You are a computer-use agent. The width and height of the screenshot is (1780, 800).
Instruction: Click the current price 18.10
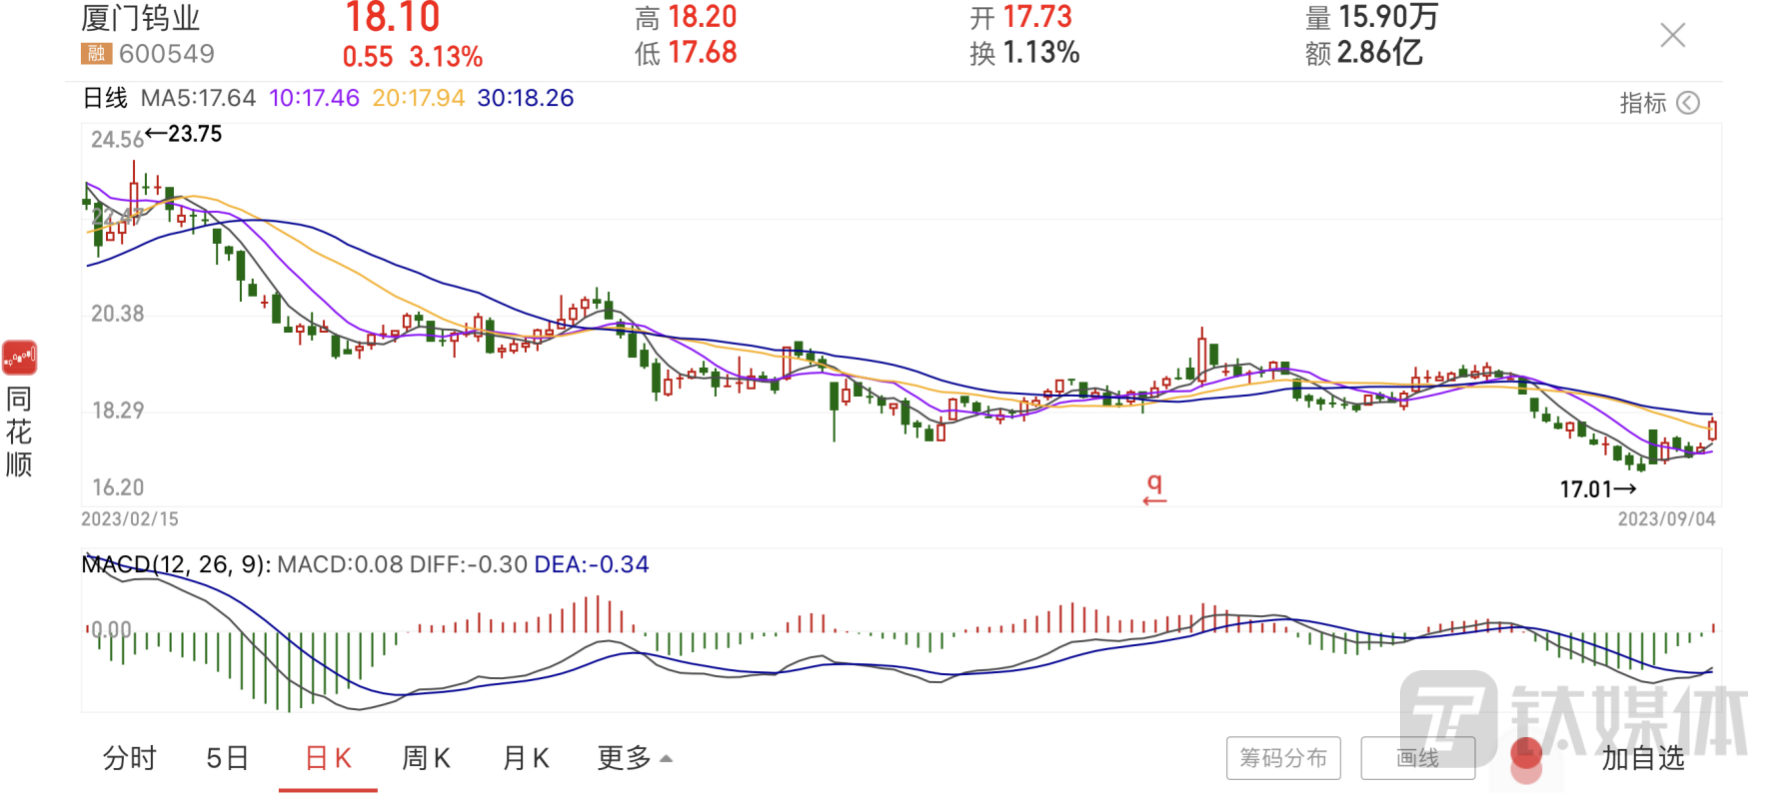392,17
